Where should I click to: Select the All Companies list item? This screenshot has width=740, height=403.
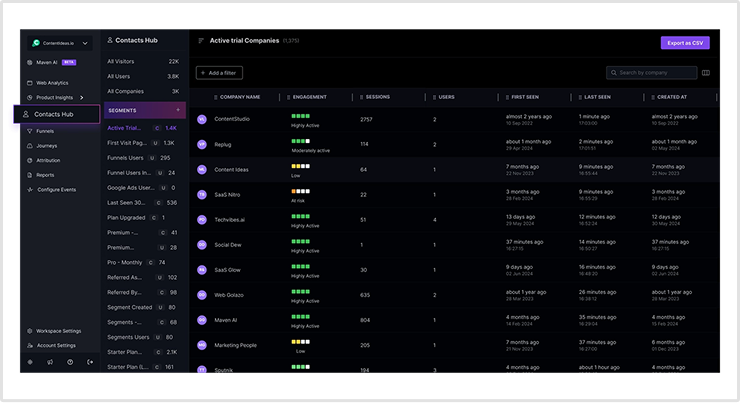point(143,92)
